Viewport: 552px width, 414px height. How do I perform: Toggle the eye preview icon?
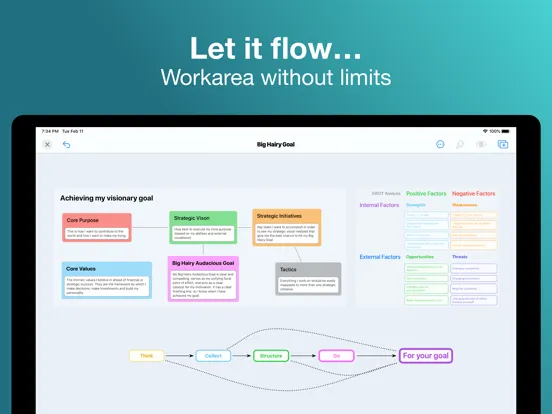point(481,144)
